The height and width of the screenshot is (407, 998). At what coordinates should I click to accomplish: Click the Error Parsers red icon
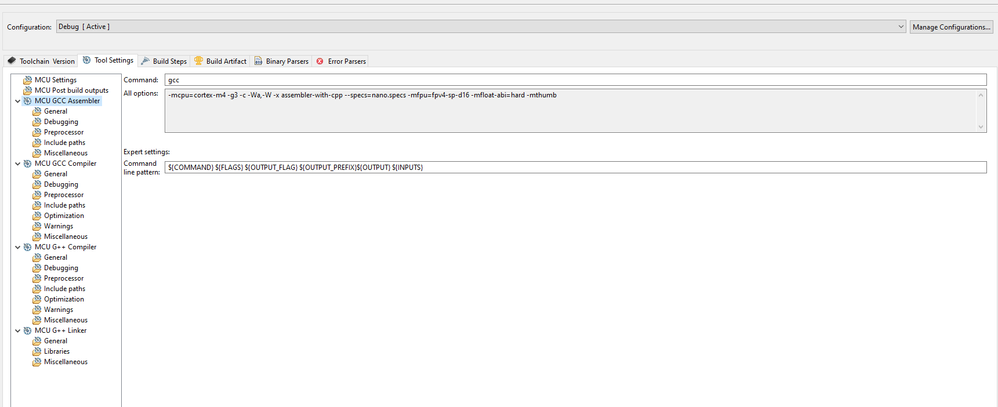[320, 61]
